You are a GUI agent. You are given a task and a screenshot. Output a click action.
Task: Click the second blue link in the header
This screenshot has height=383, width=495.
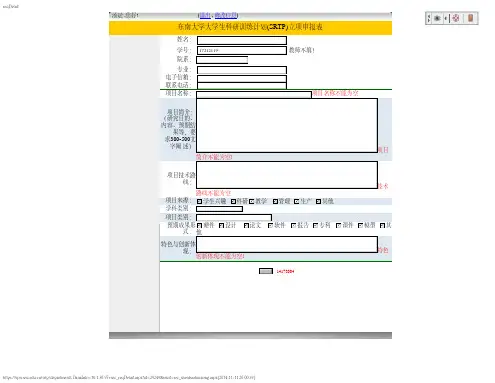point(225,15)
